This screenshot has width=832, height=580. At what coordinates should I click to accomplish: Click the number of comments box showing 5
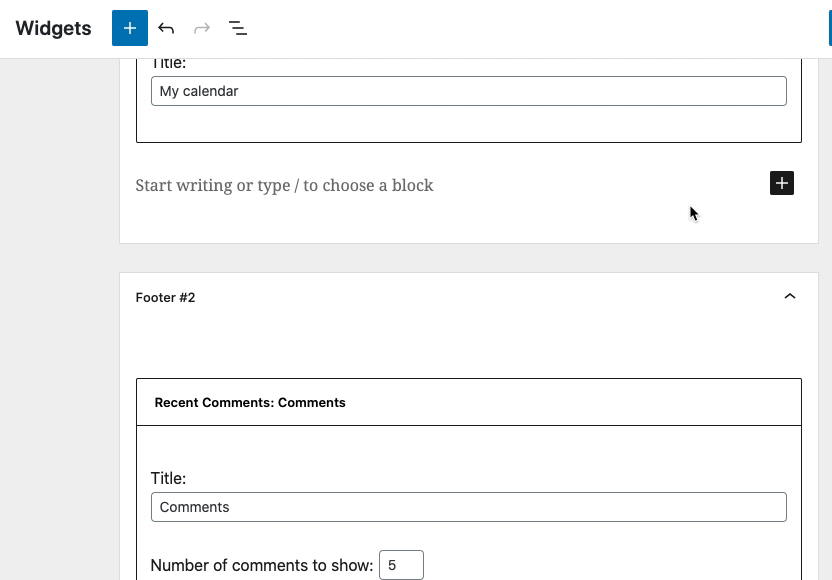point(400,565)
